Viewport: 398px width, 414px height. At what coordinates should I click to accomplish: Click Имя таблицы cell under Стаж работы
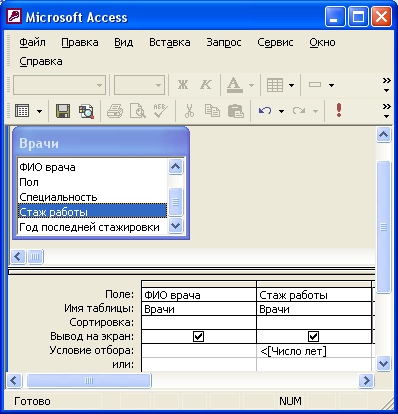coord(314,309)
